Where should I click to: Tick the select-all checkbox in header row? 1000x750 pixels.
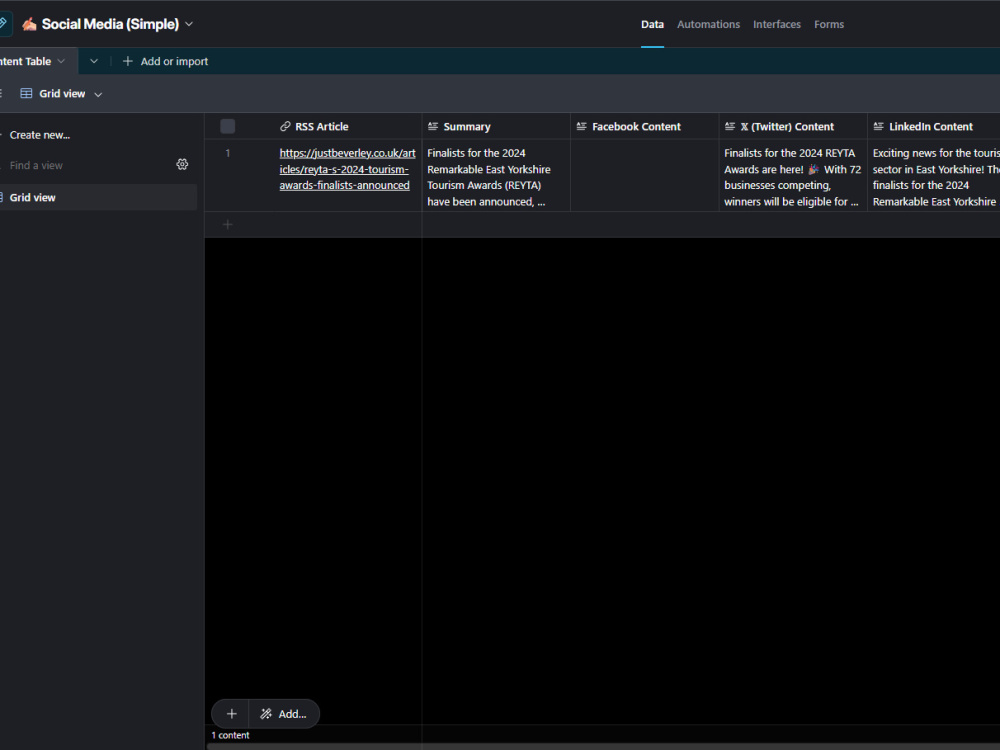228,126
